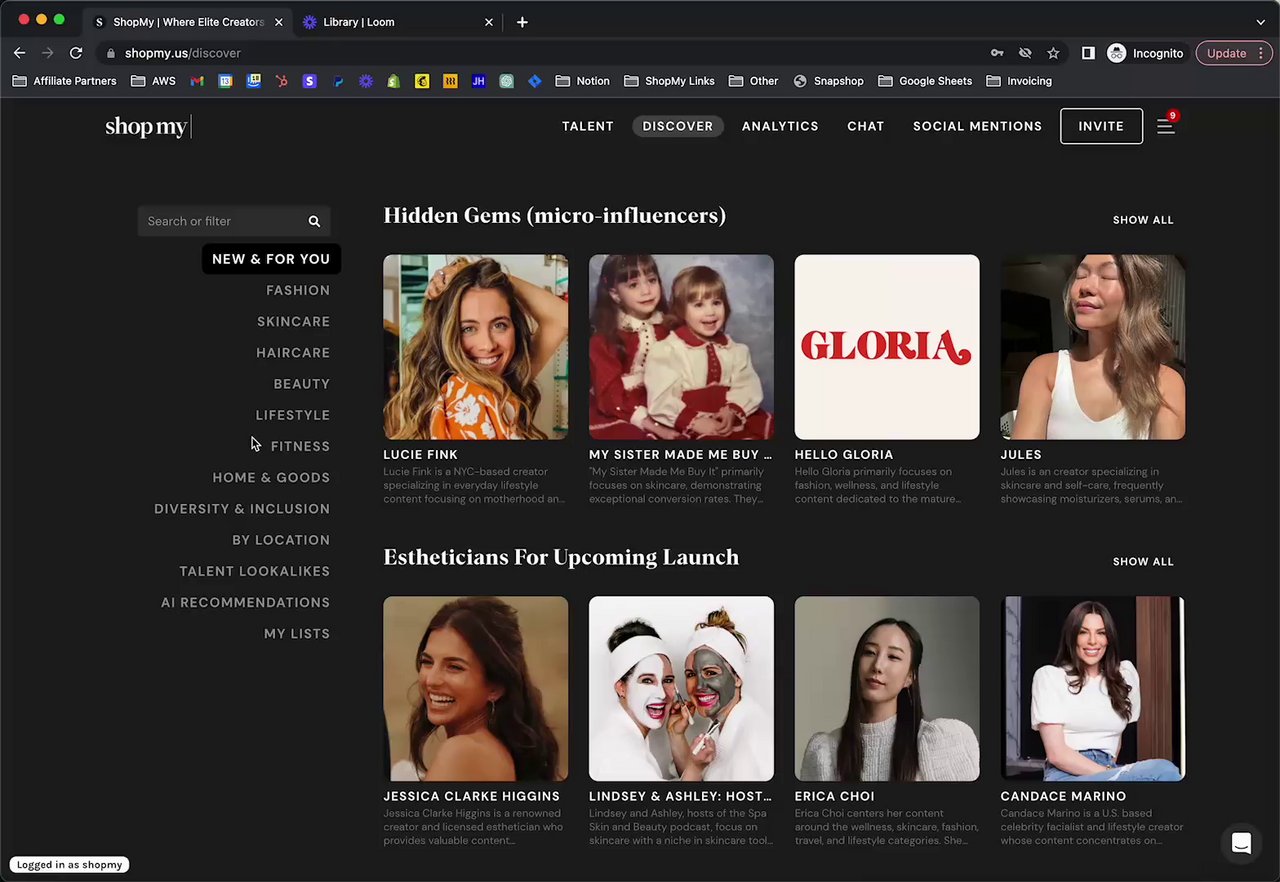Open the PayPal bookmark icon
The width and height of the screenshot is (1280, 882).
click(x=338, y=81)
